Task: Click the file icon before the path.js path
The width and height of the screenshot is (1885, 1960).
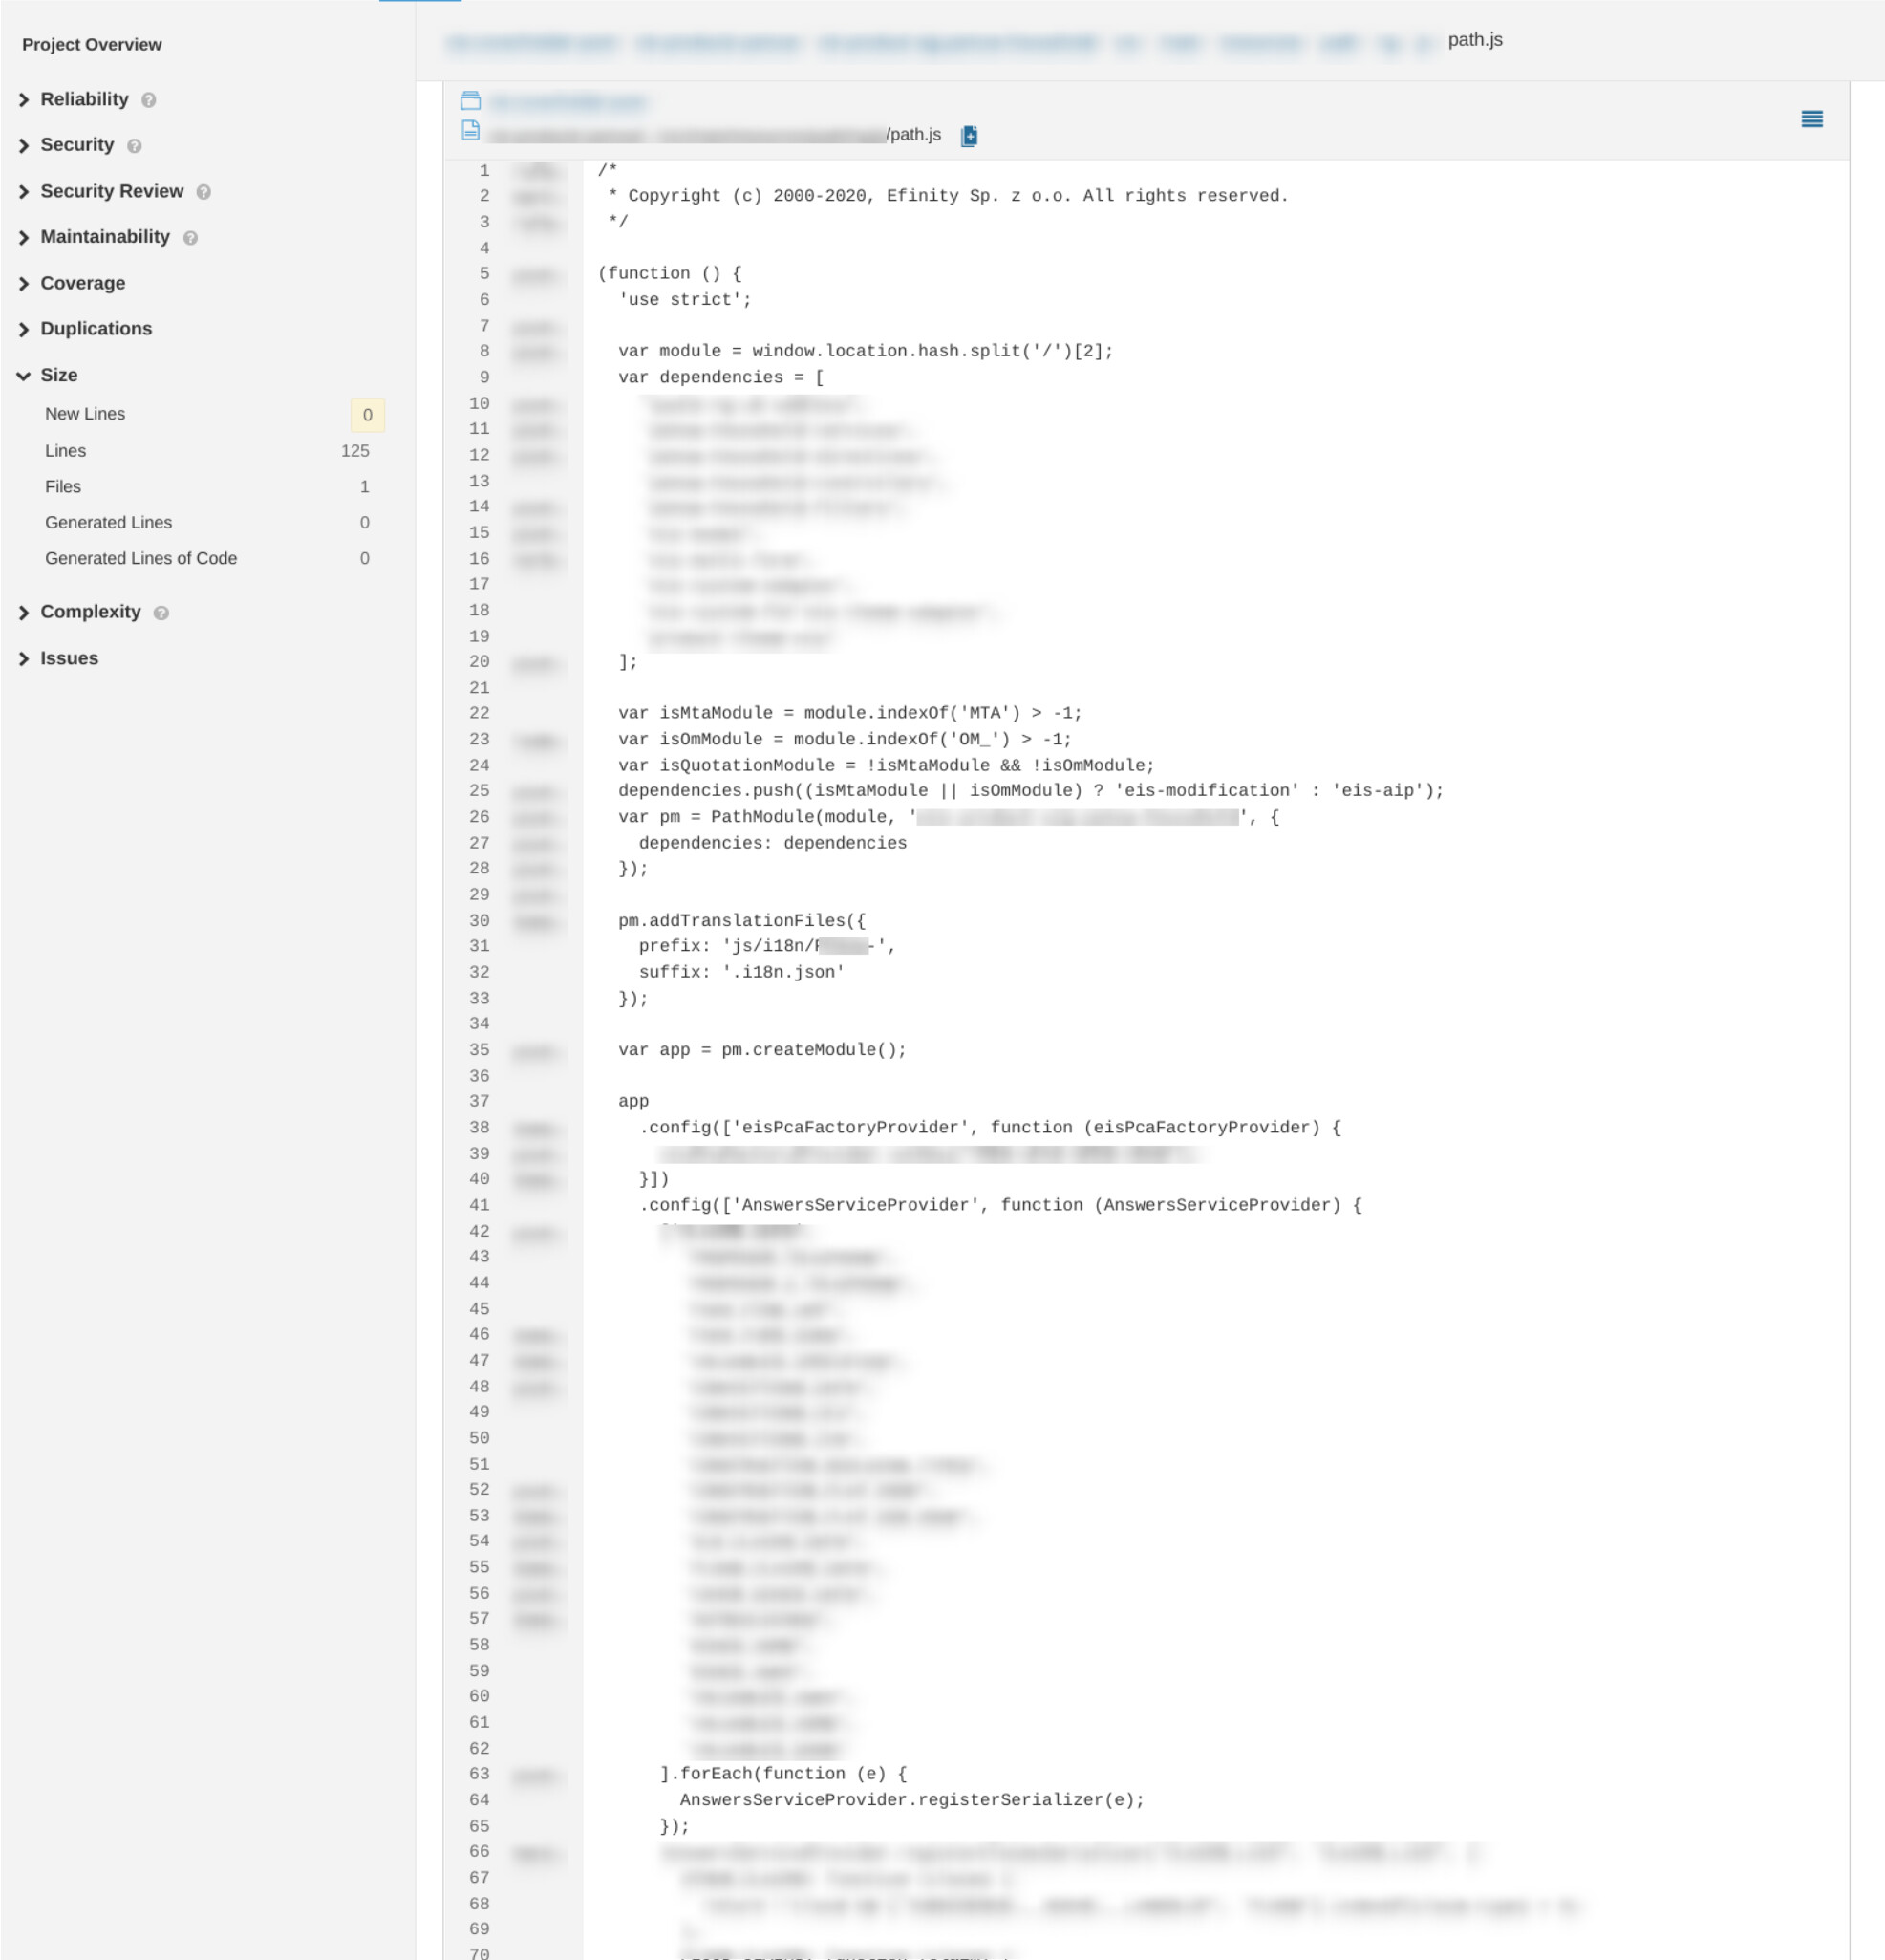Action: 470,130
